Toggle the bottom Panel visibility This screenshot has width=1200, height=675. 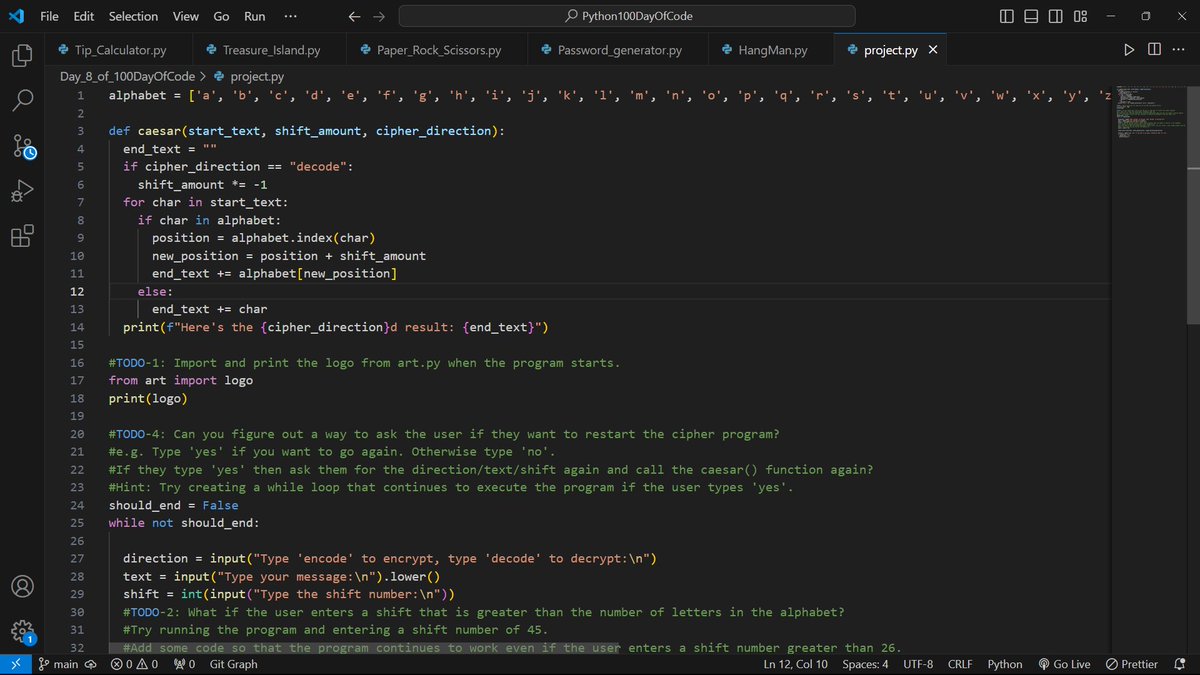(x=1031, y=16)
